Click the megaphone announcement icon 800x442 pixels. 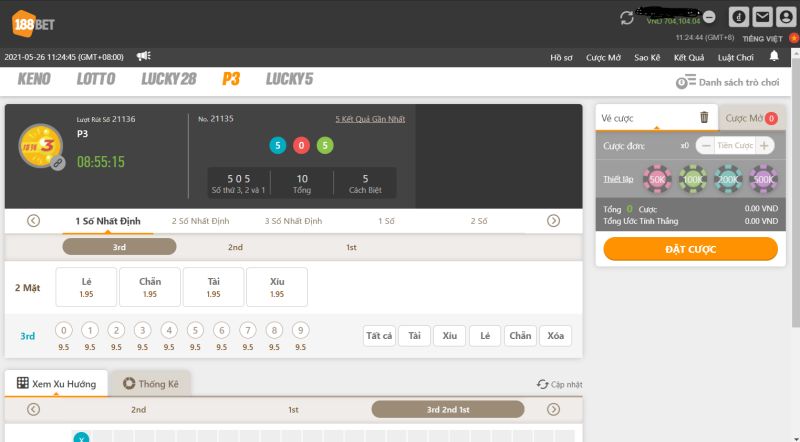point(144,56)
